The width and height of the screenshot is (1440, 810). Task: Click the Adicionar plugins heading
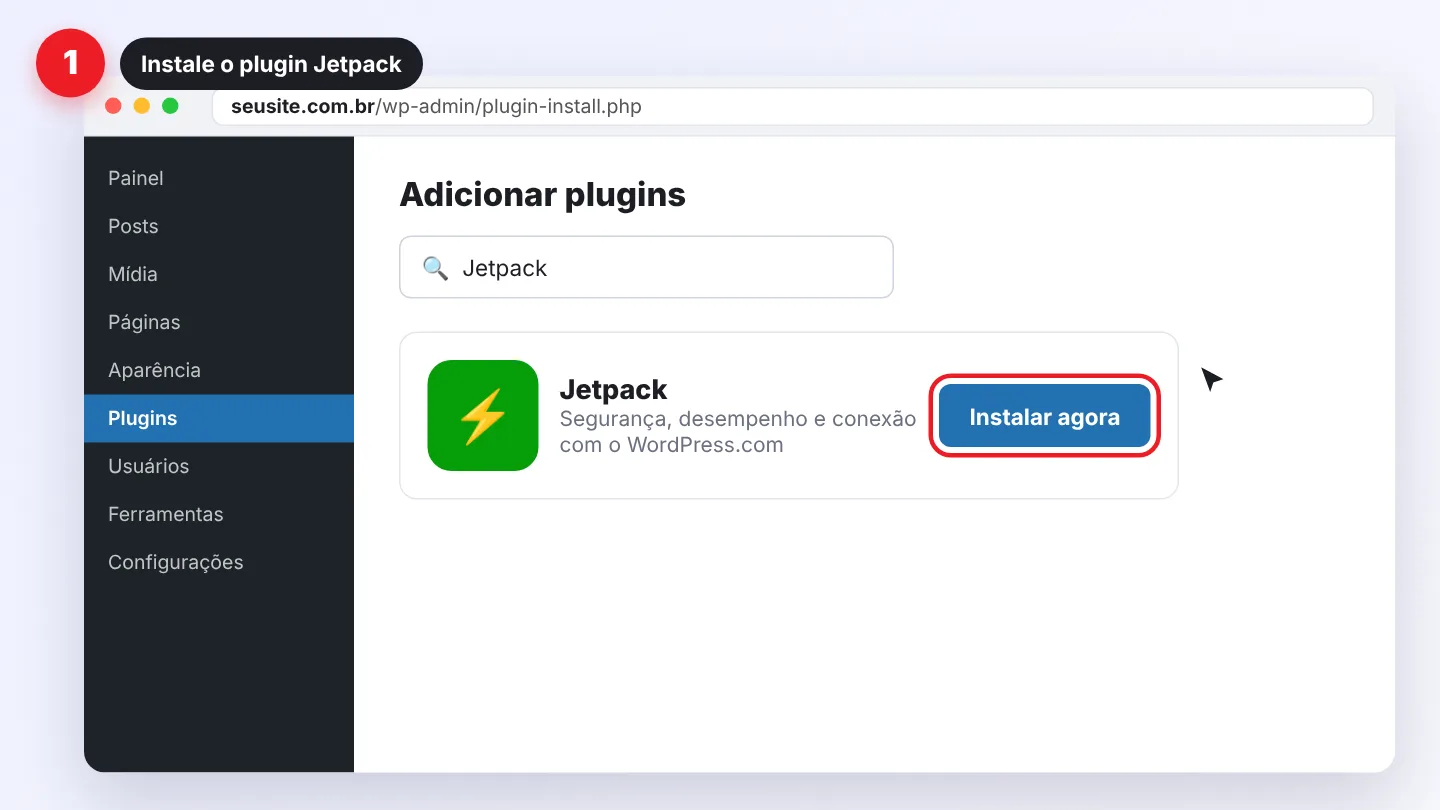coord(542,194)
